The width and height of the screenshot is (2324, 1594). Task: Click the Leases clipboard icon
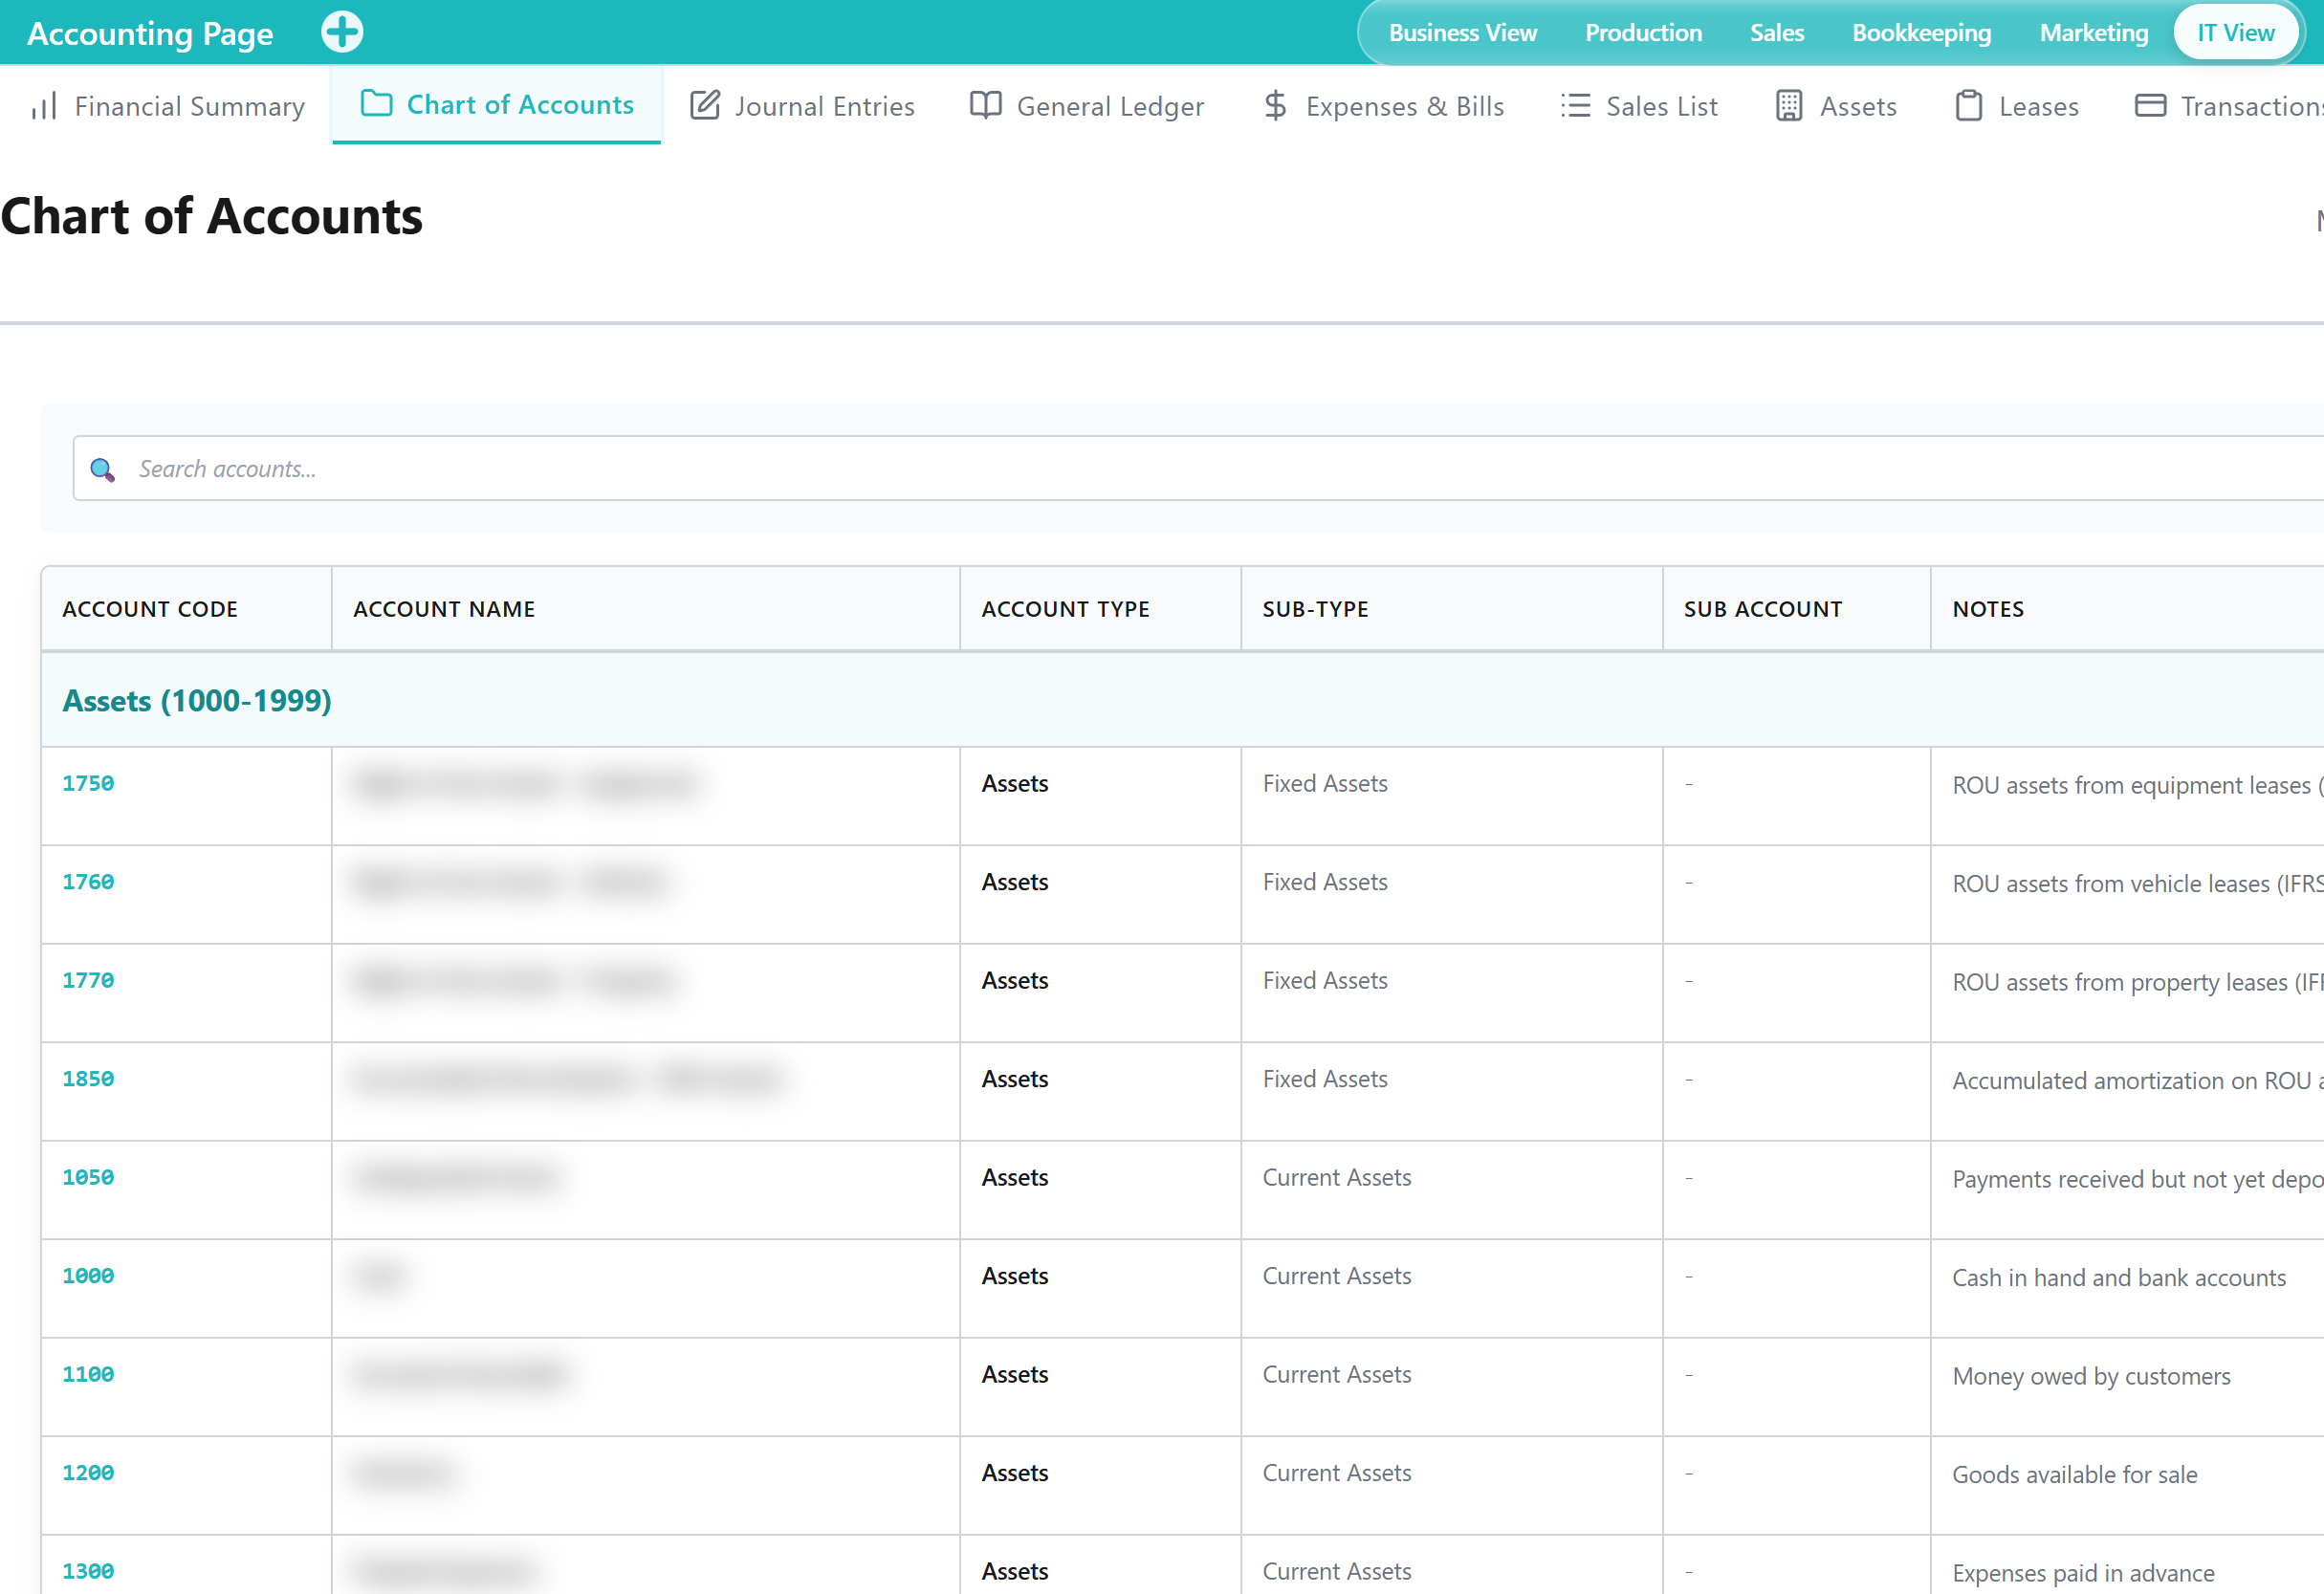(x=1969, y=106)
